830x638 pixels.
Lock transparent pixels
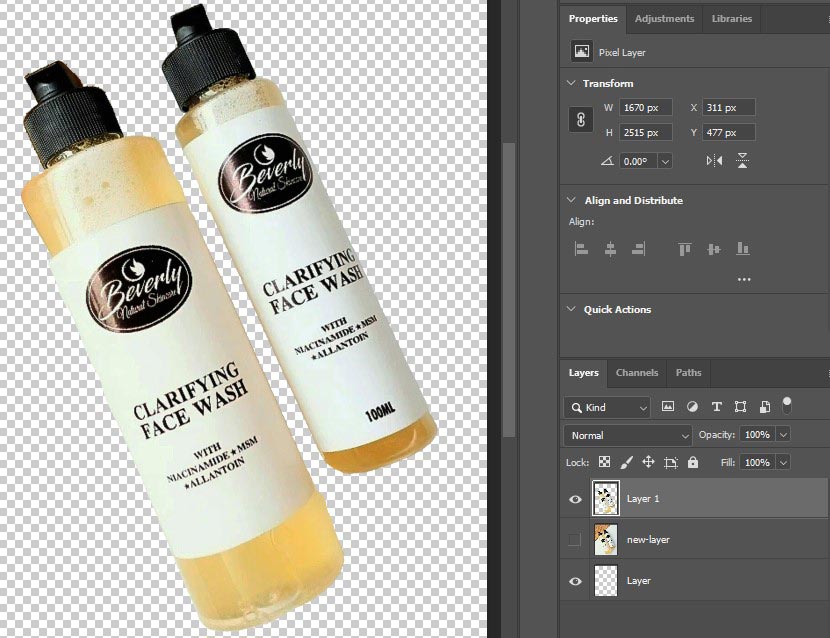tap(604, 462)
